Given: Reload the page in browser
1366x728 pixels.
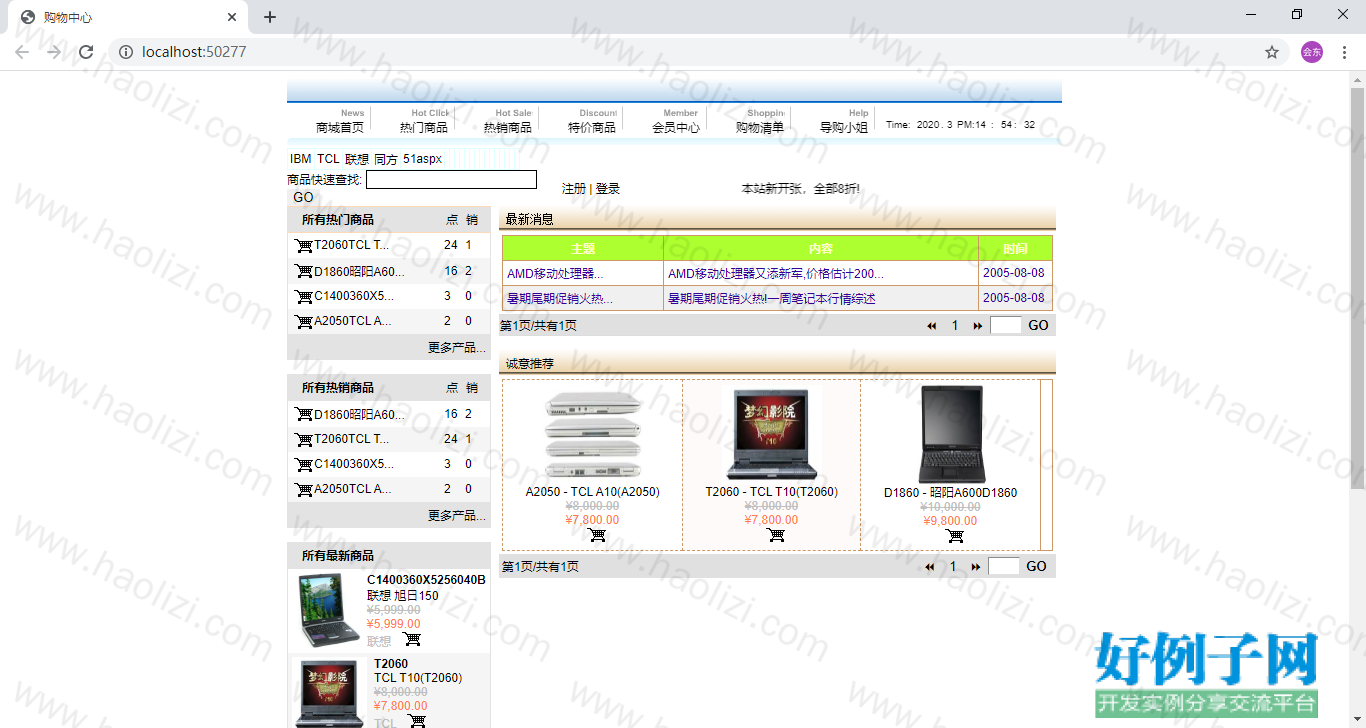Looking at the screenshot, I should [x=86, y=52].
